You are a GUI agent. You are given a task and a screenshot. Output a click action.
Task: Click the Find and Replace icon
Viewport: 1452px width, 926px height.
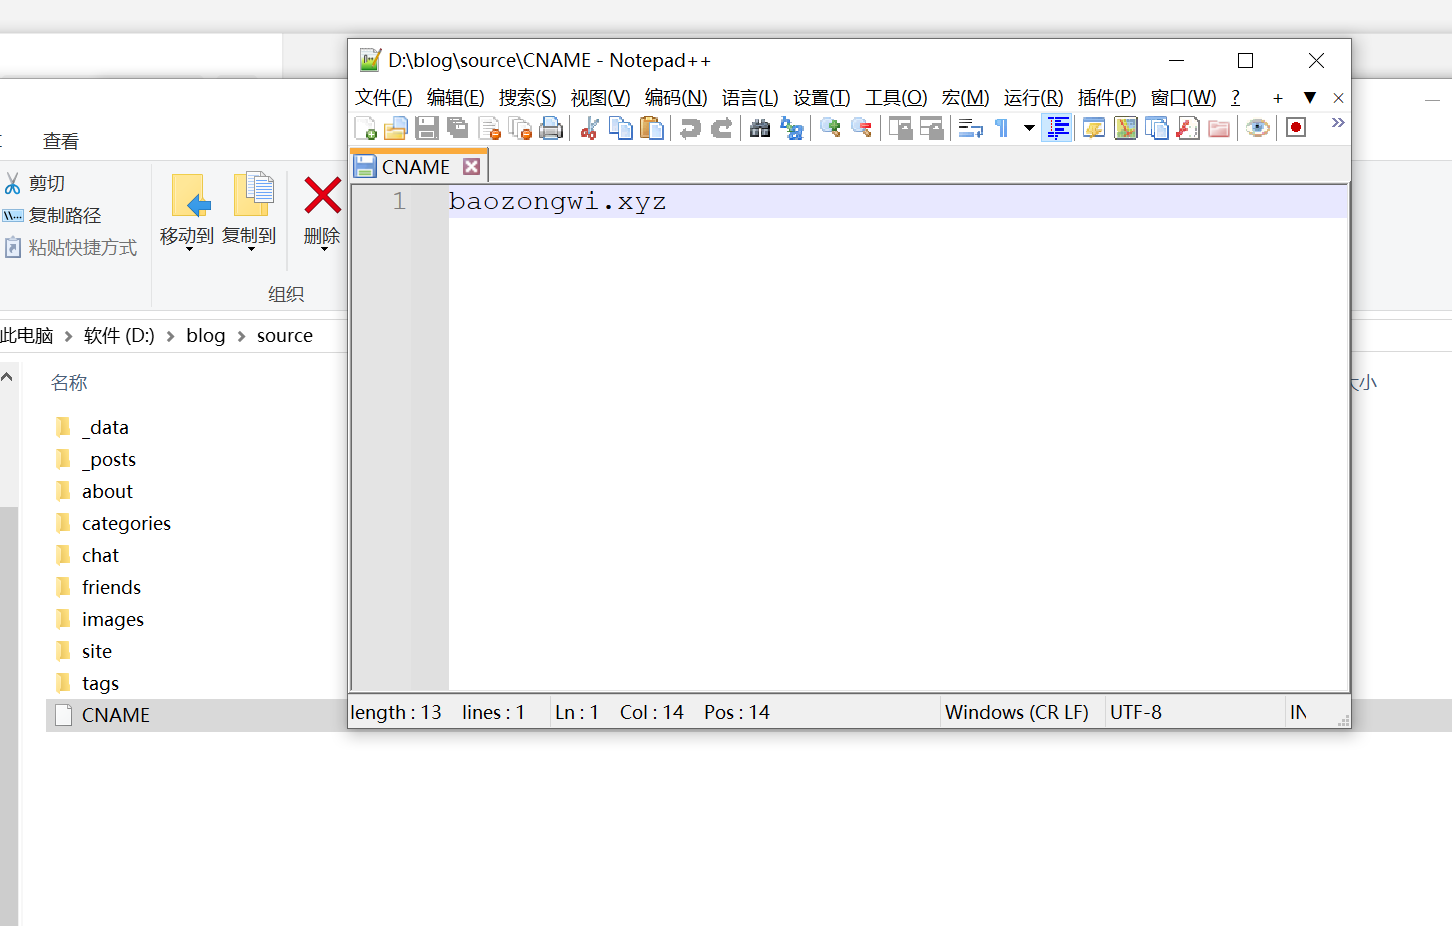coord(792,128)
